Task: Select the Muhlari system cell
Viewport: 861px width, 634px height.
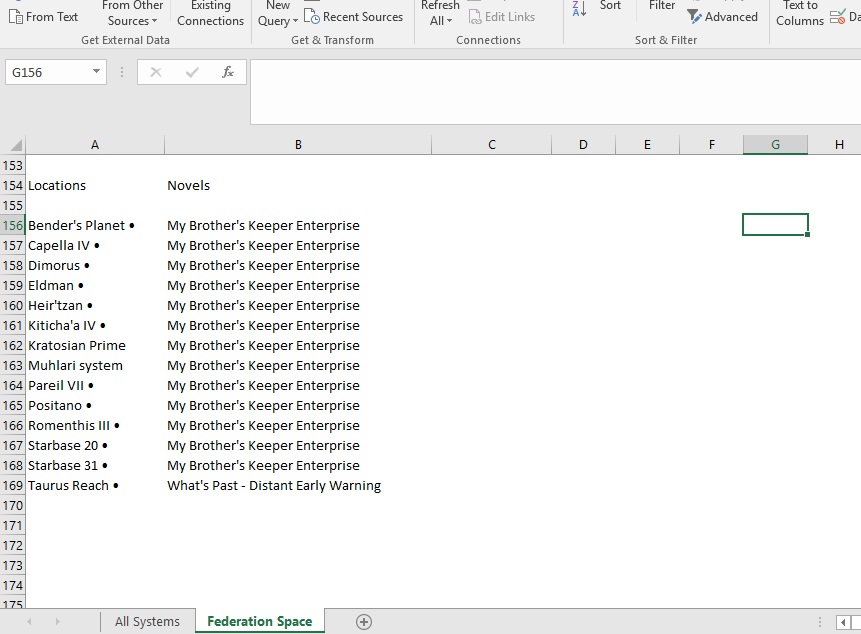Action: [95, 366]
